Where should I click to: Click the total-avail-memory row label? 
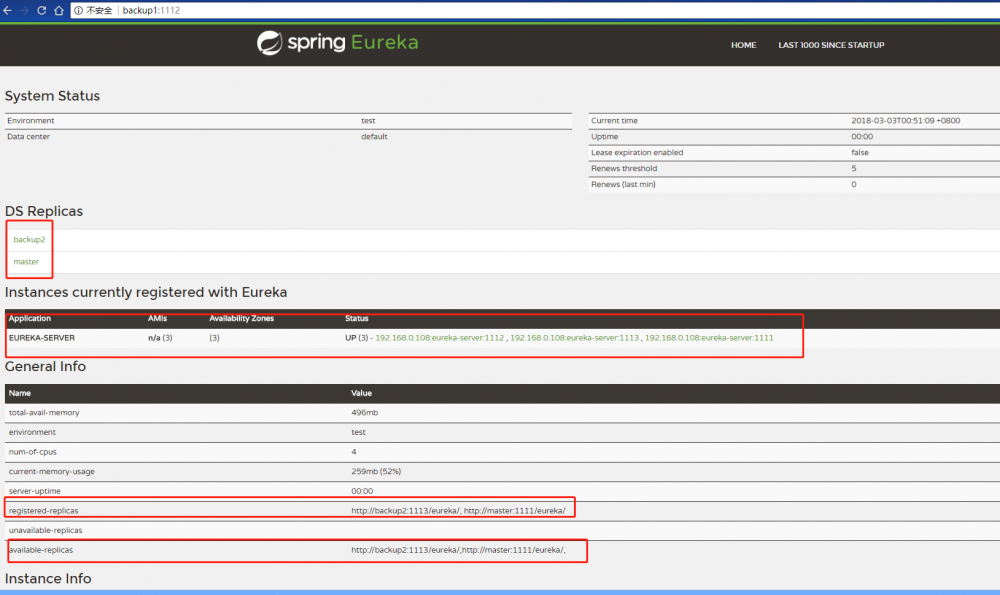44,413
